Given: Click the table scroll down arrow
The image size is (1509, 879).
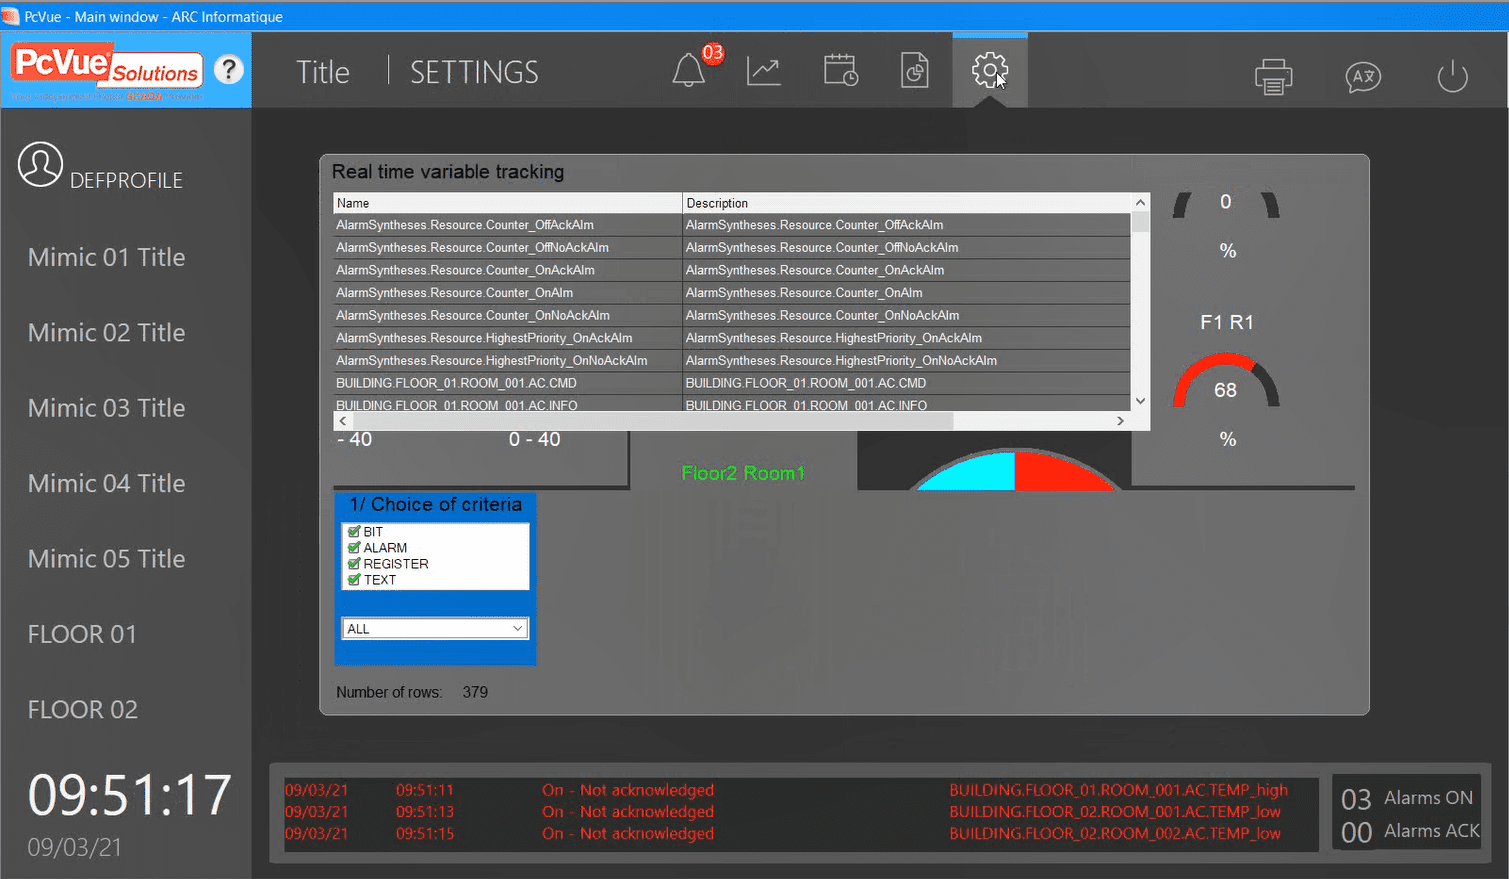Looking at the screenshot, I should [x=1140, y=401].
